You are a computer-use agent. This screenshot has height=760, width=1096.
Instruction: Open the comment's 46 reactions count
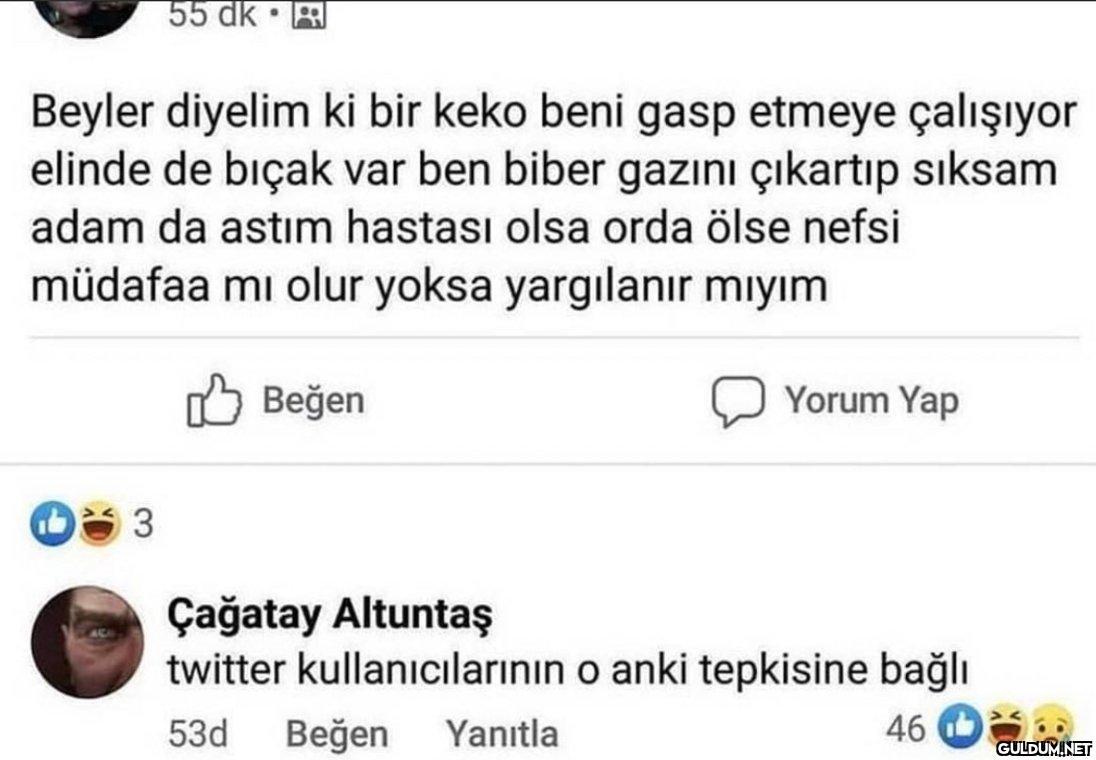(905, 730)
